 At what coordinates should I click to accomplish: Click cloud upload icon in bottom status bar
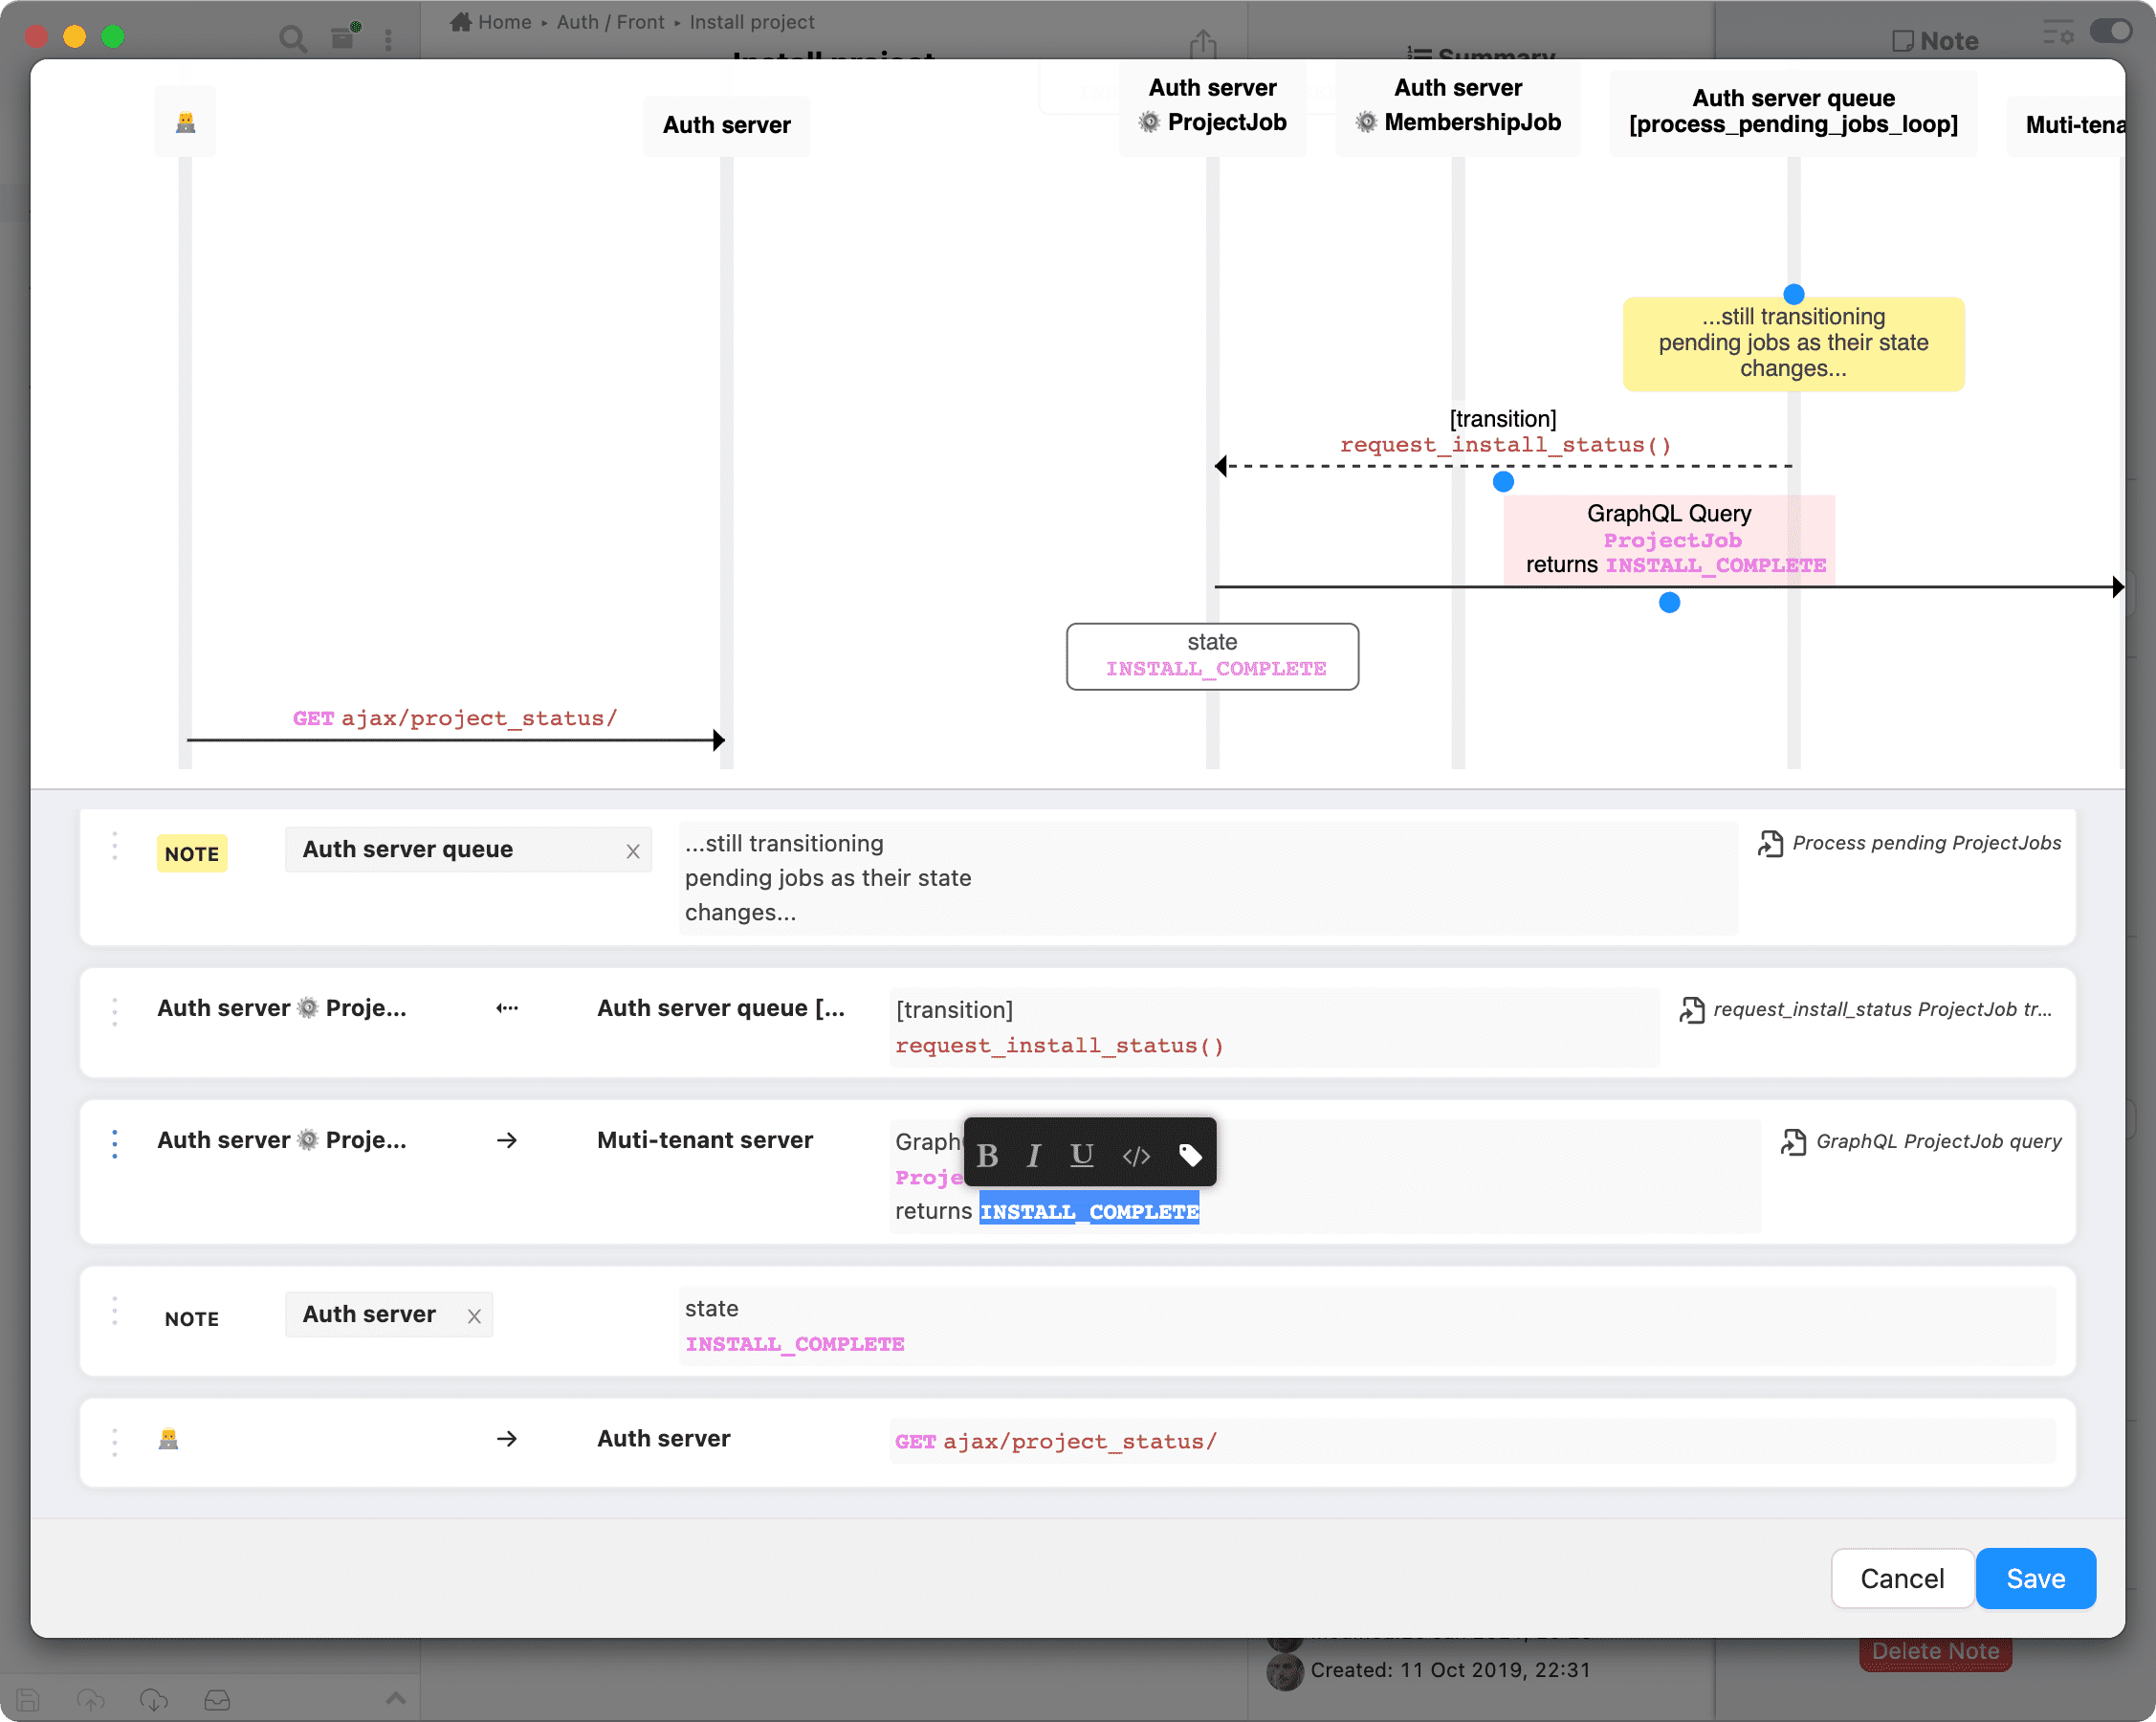(91, 1699)
